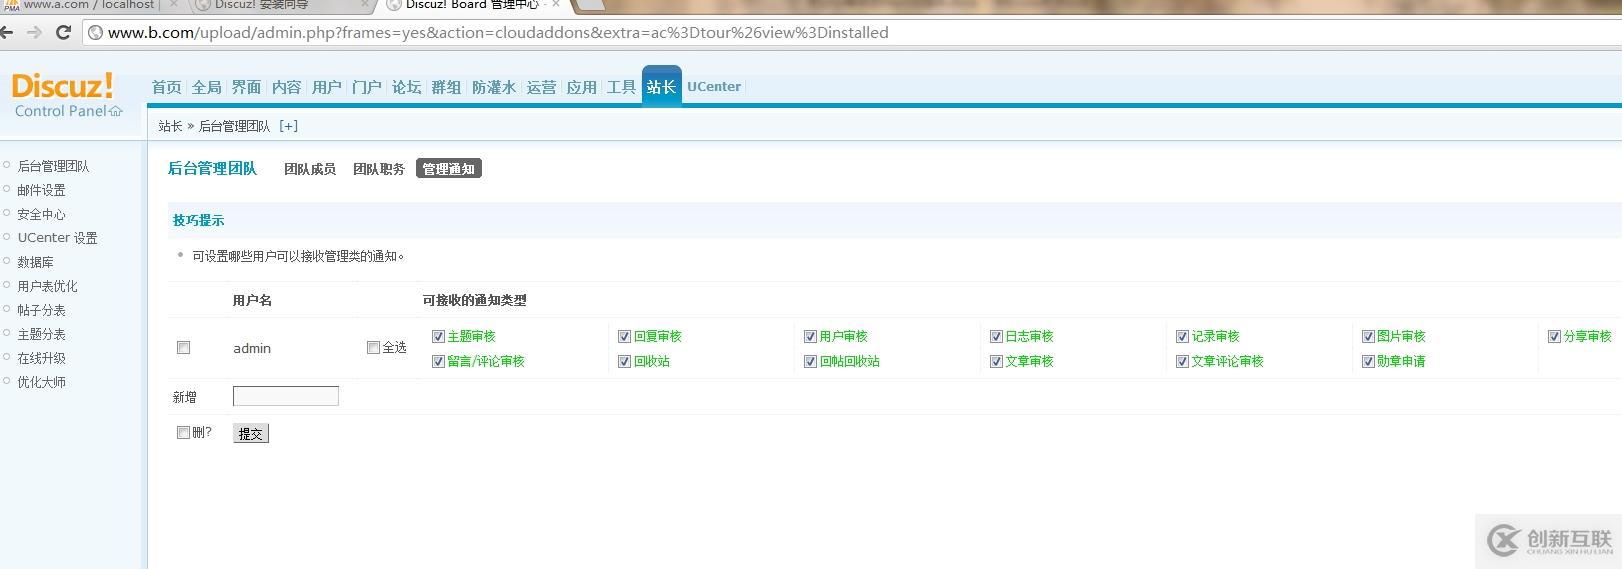This screenshot has height=569, width=1622.
Task: Open the 防灌水 menu
Action: 494,87
